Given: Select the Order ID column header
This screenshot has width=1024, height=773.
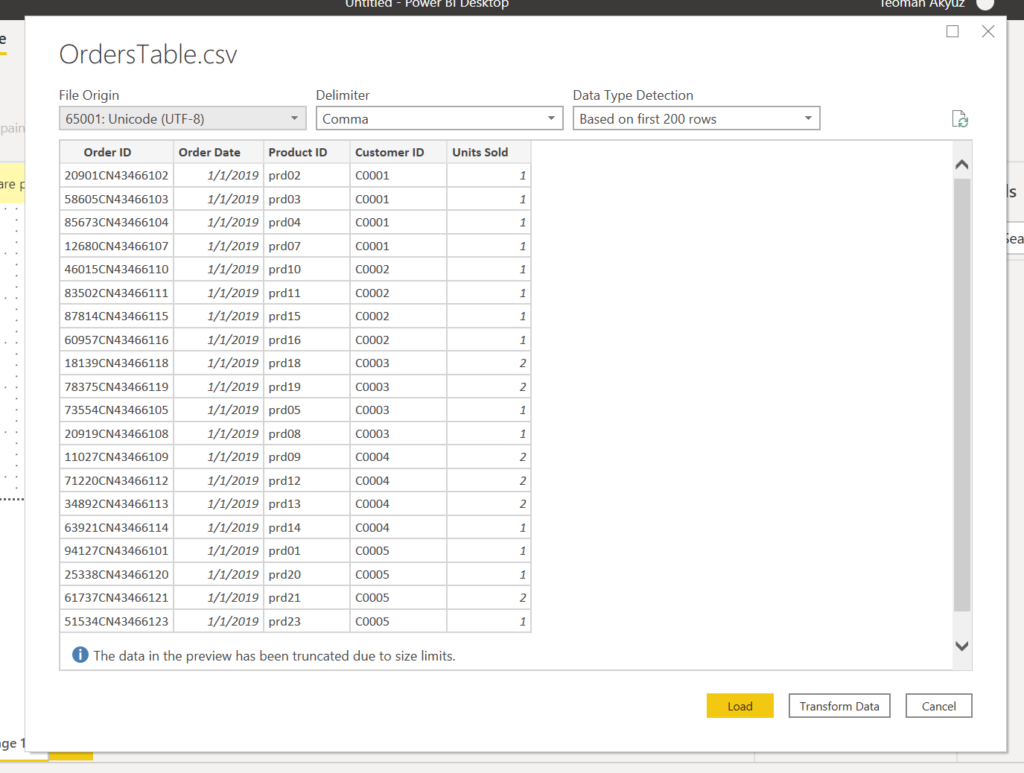Looking at the screenshot, I should pyautogui.click(x=116, y=152).
